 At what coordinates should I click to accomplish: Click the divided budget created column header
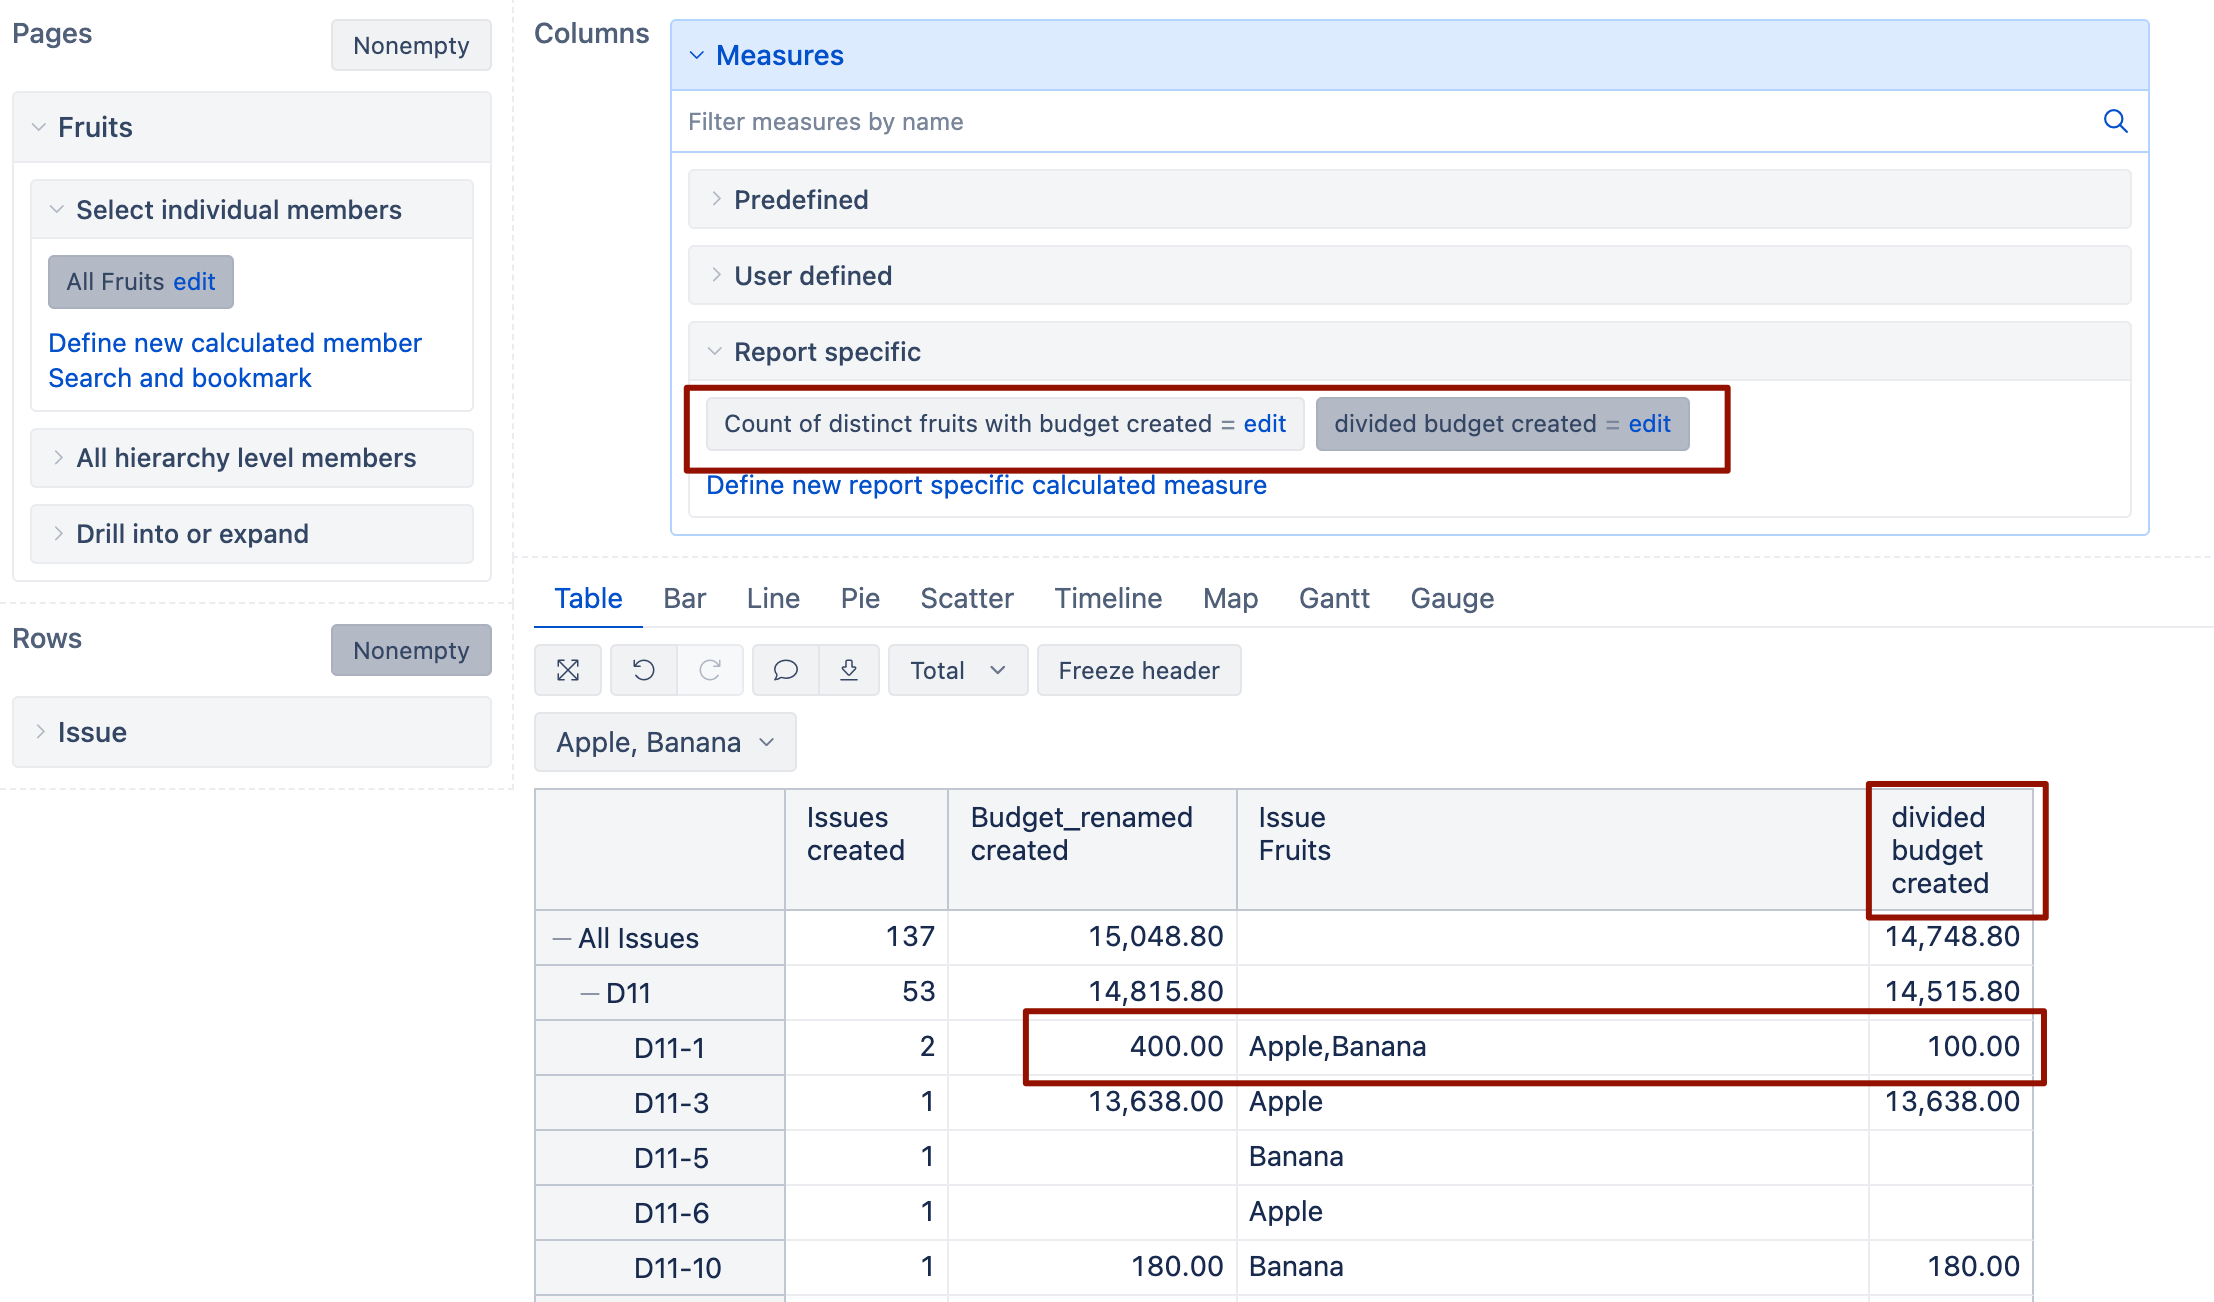(1950, 850)
